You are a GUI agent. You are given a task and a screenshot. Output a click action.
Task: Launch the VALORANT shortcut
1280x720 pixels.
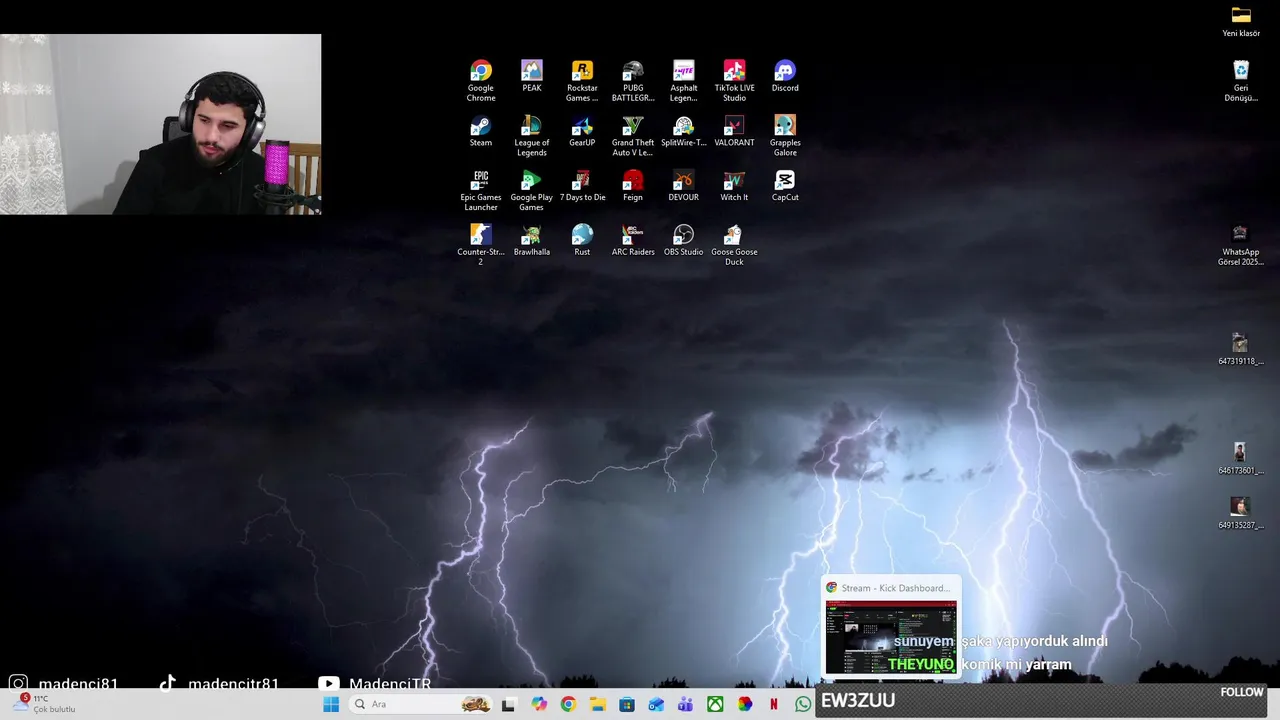coord(734,132)
